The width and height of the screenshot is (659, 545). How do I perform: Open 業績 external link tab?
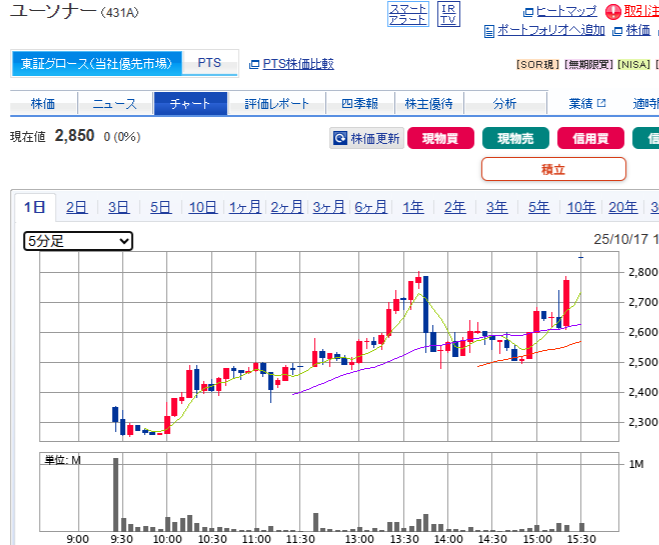click(x=587, y=103)
